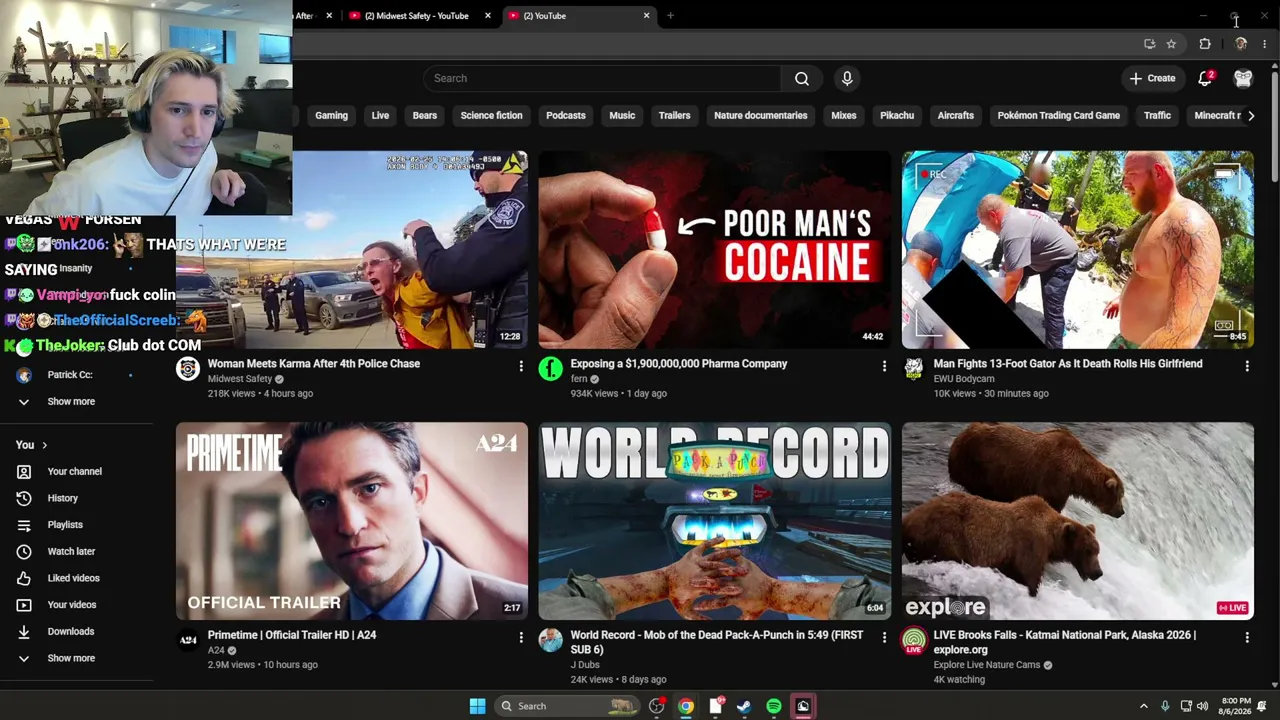Open the J Dubs channel avatar
Screen dimensions: 1280x720
click(551, 641)
